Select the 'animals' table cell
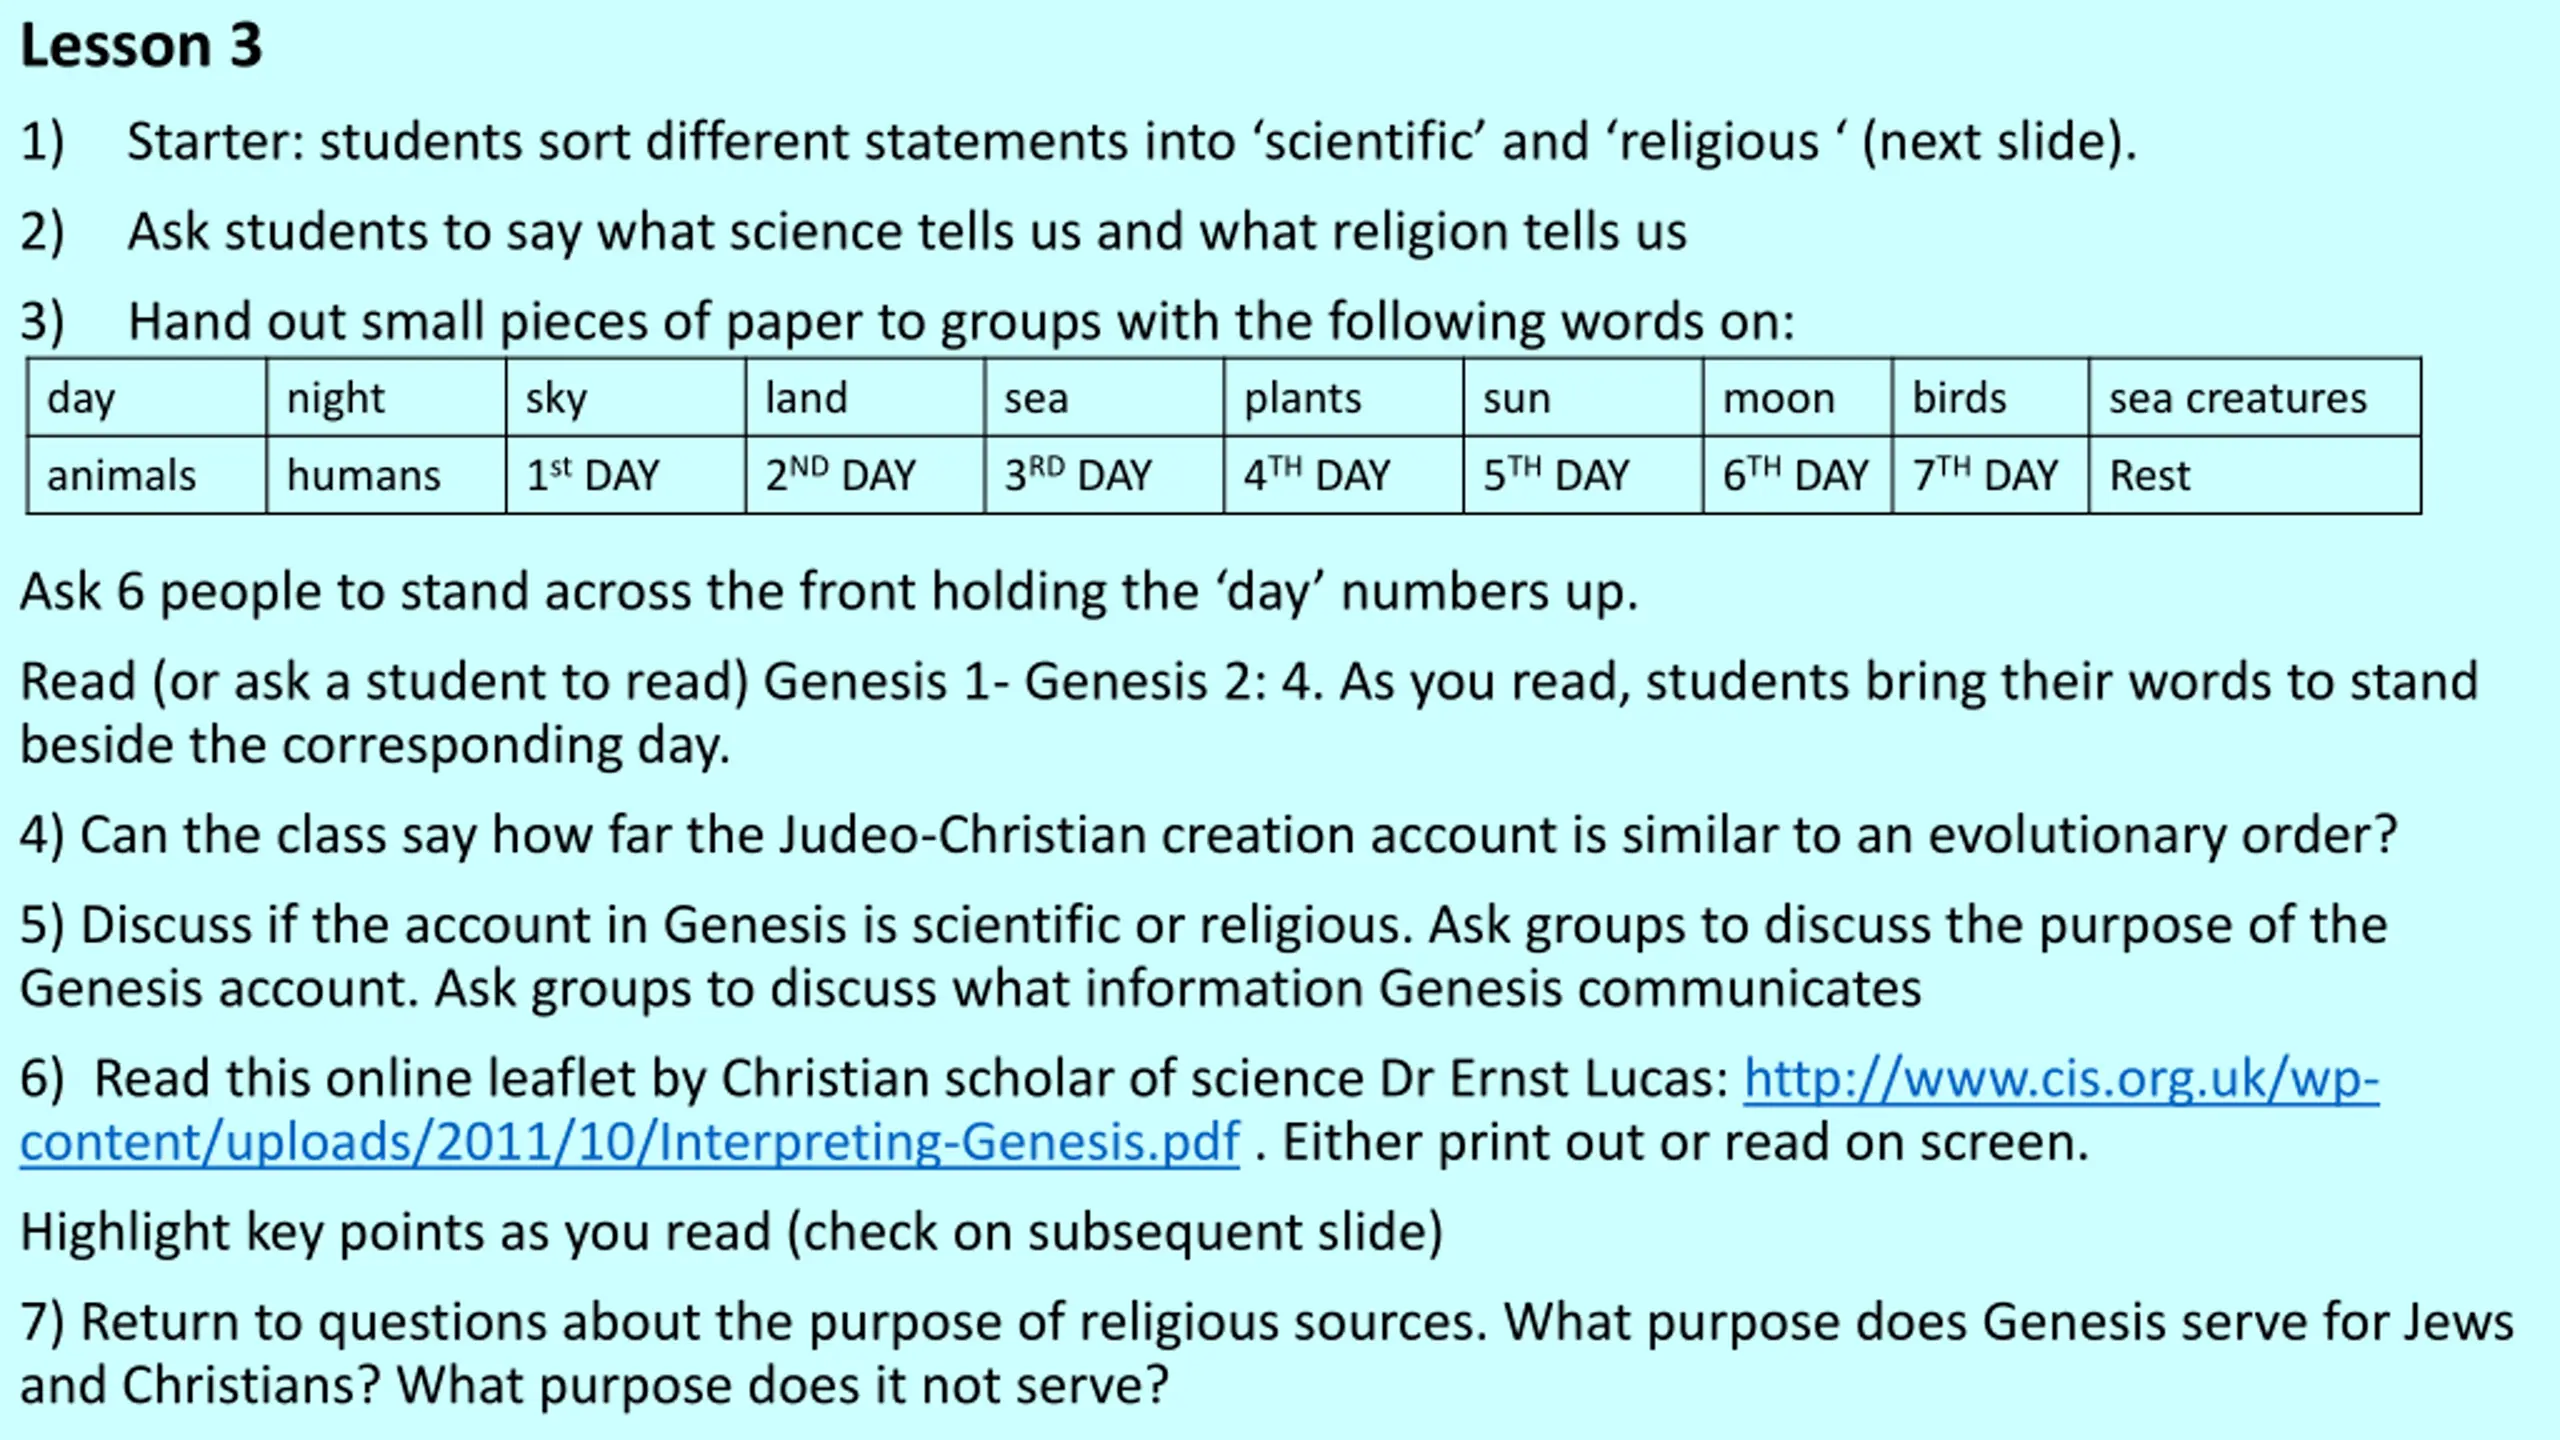This screenshot has width=2560, height=1440. pyautogui.click(x=147, y=475)
